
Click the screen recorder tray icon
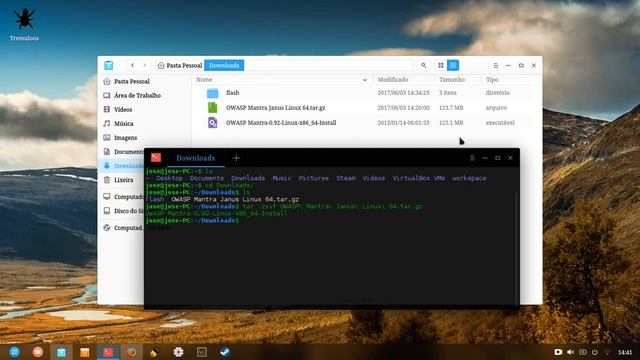[558, 352]
